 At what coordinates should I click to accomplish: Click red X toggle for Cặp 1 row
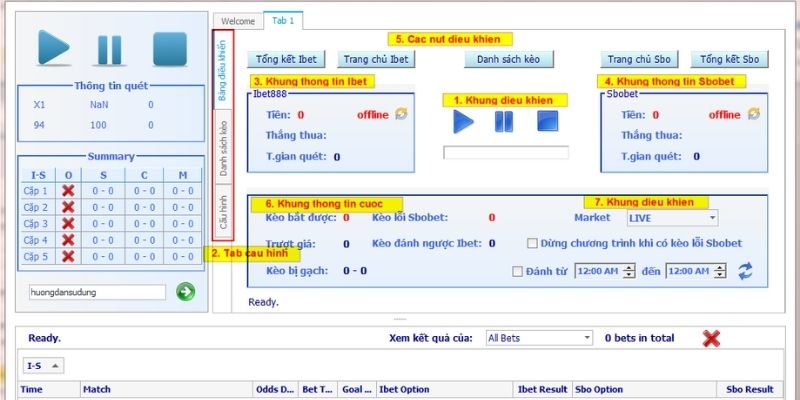pos(68,191)
